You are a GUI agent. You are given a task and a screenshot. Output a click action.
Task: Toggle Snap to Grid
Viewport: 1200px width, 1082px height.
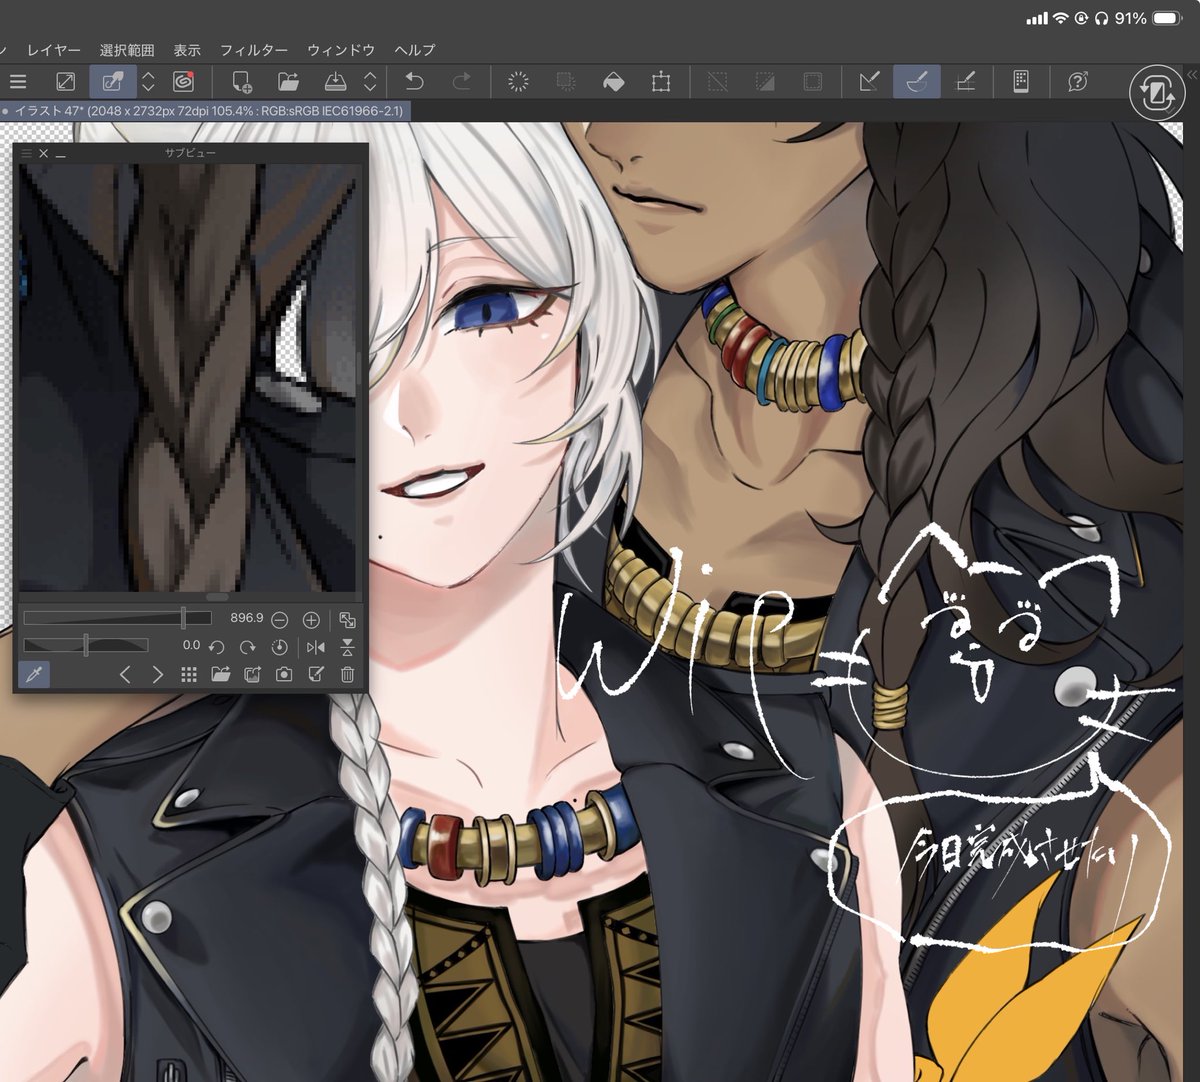[965, 82]
